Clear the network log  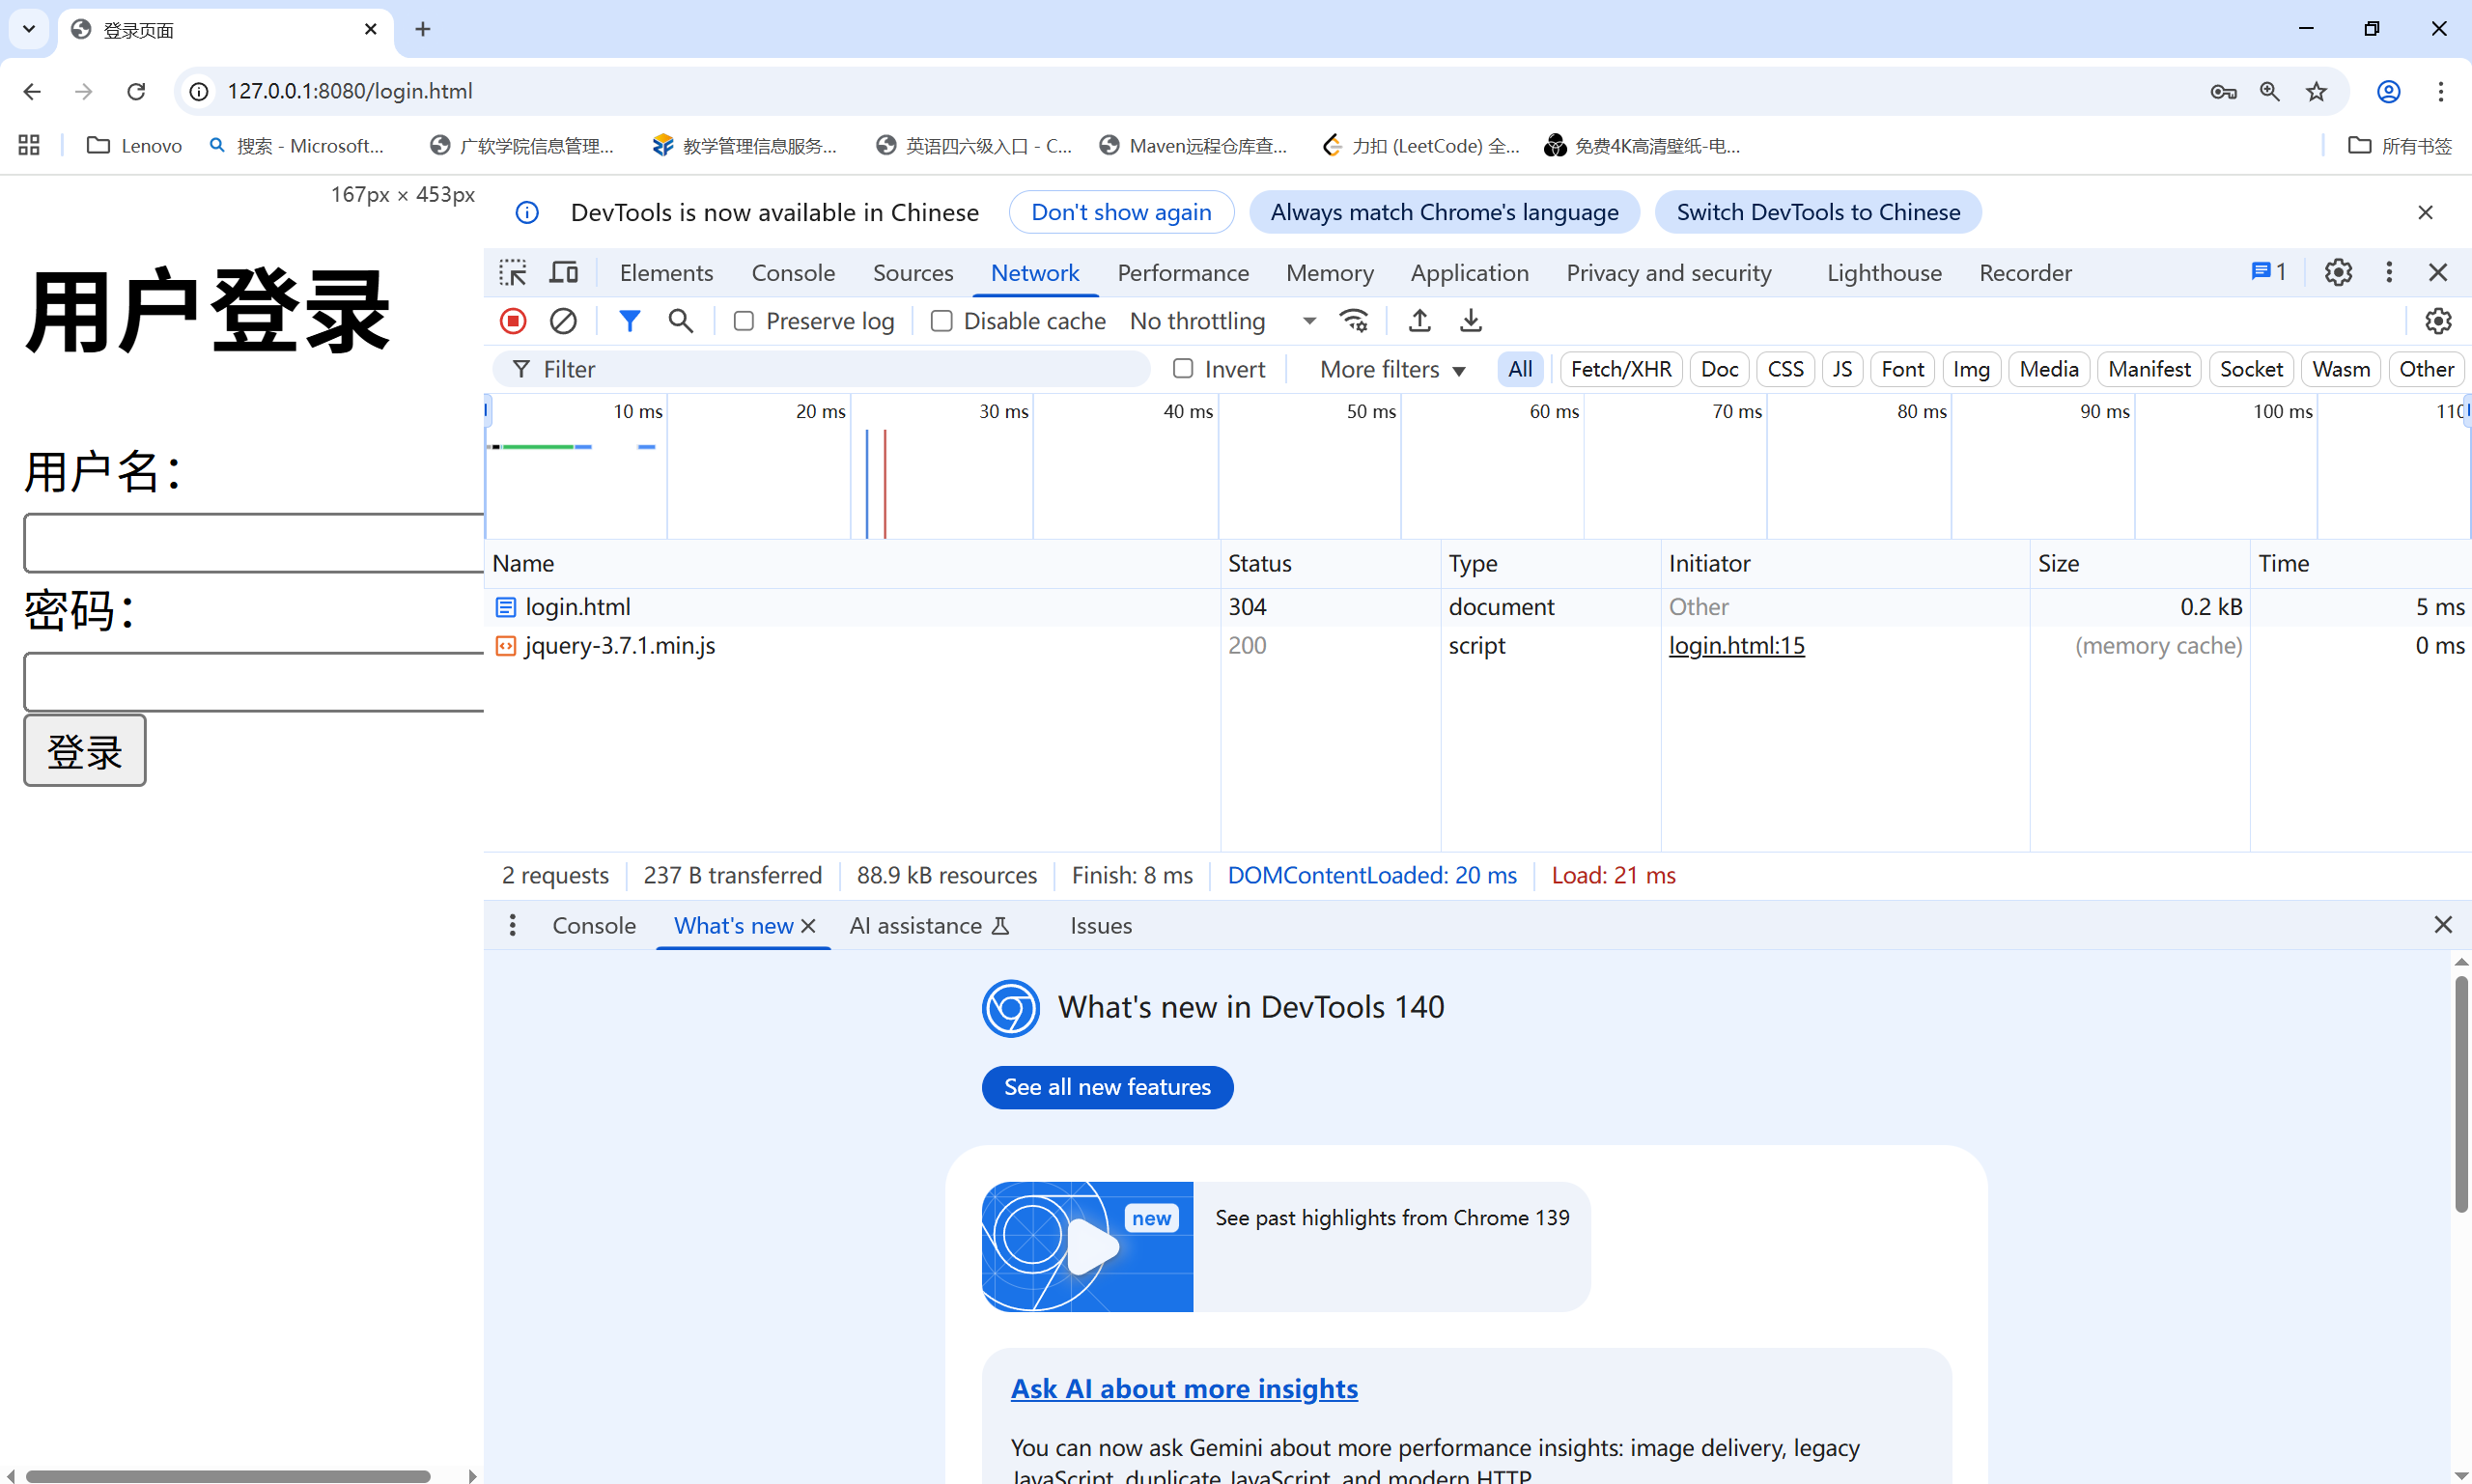pyautogui.click(x=563, y=321)
